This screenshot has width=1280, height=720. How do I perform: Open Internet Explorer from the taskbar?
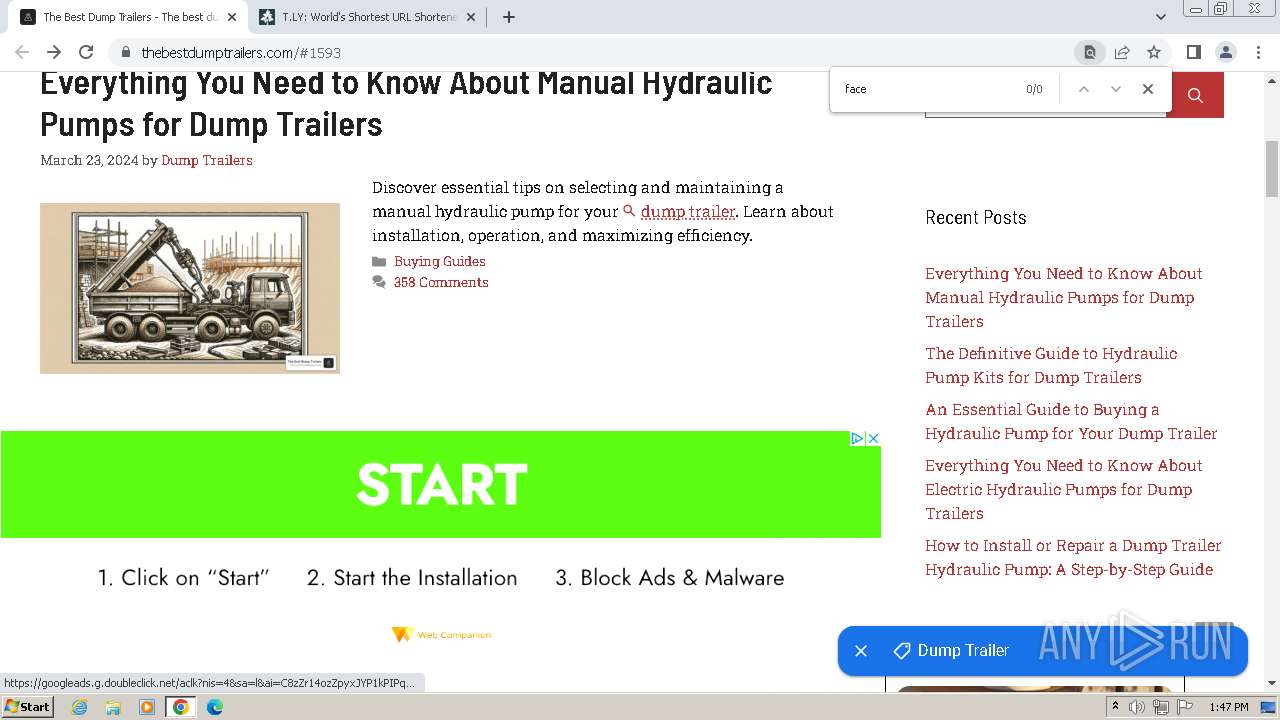(79, 707)
